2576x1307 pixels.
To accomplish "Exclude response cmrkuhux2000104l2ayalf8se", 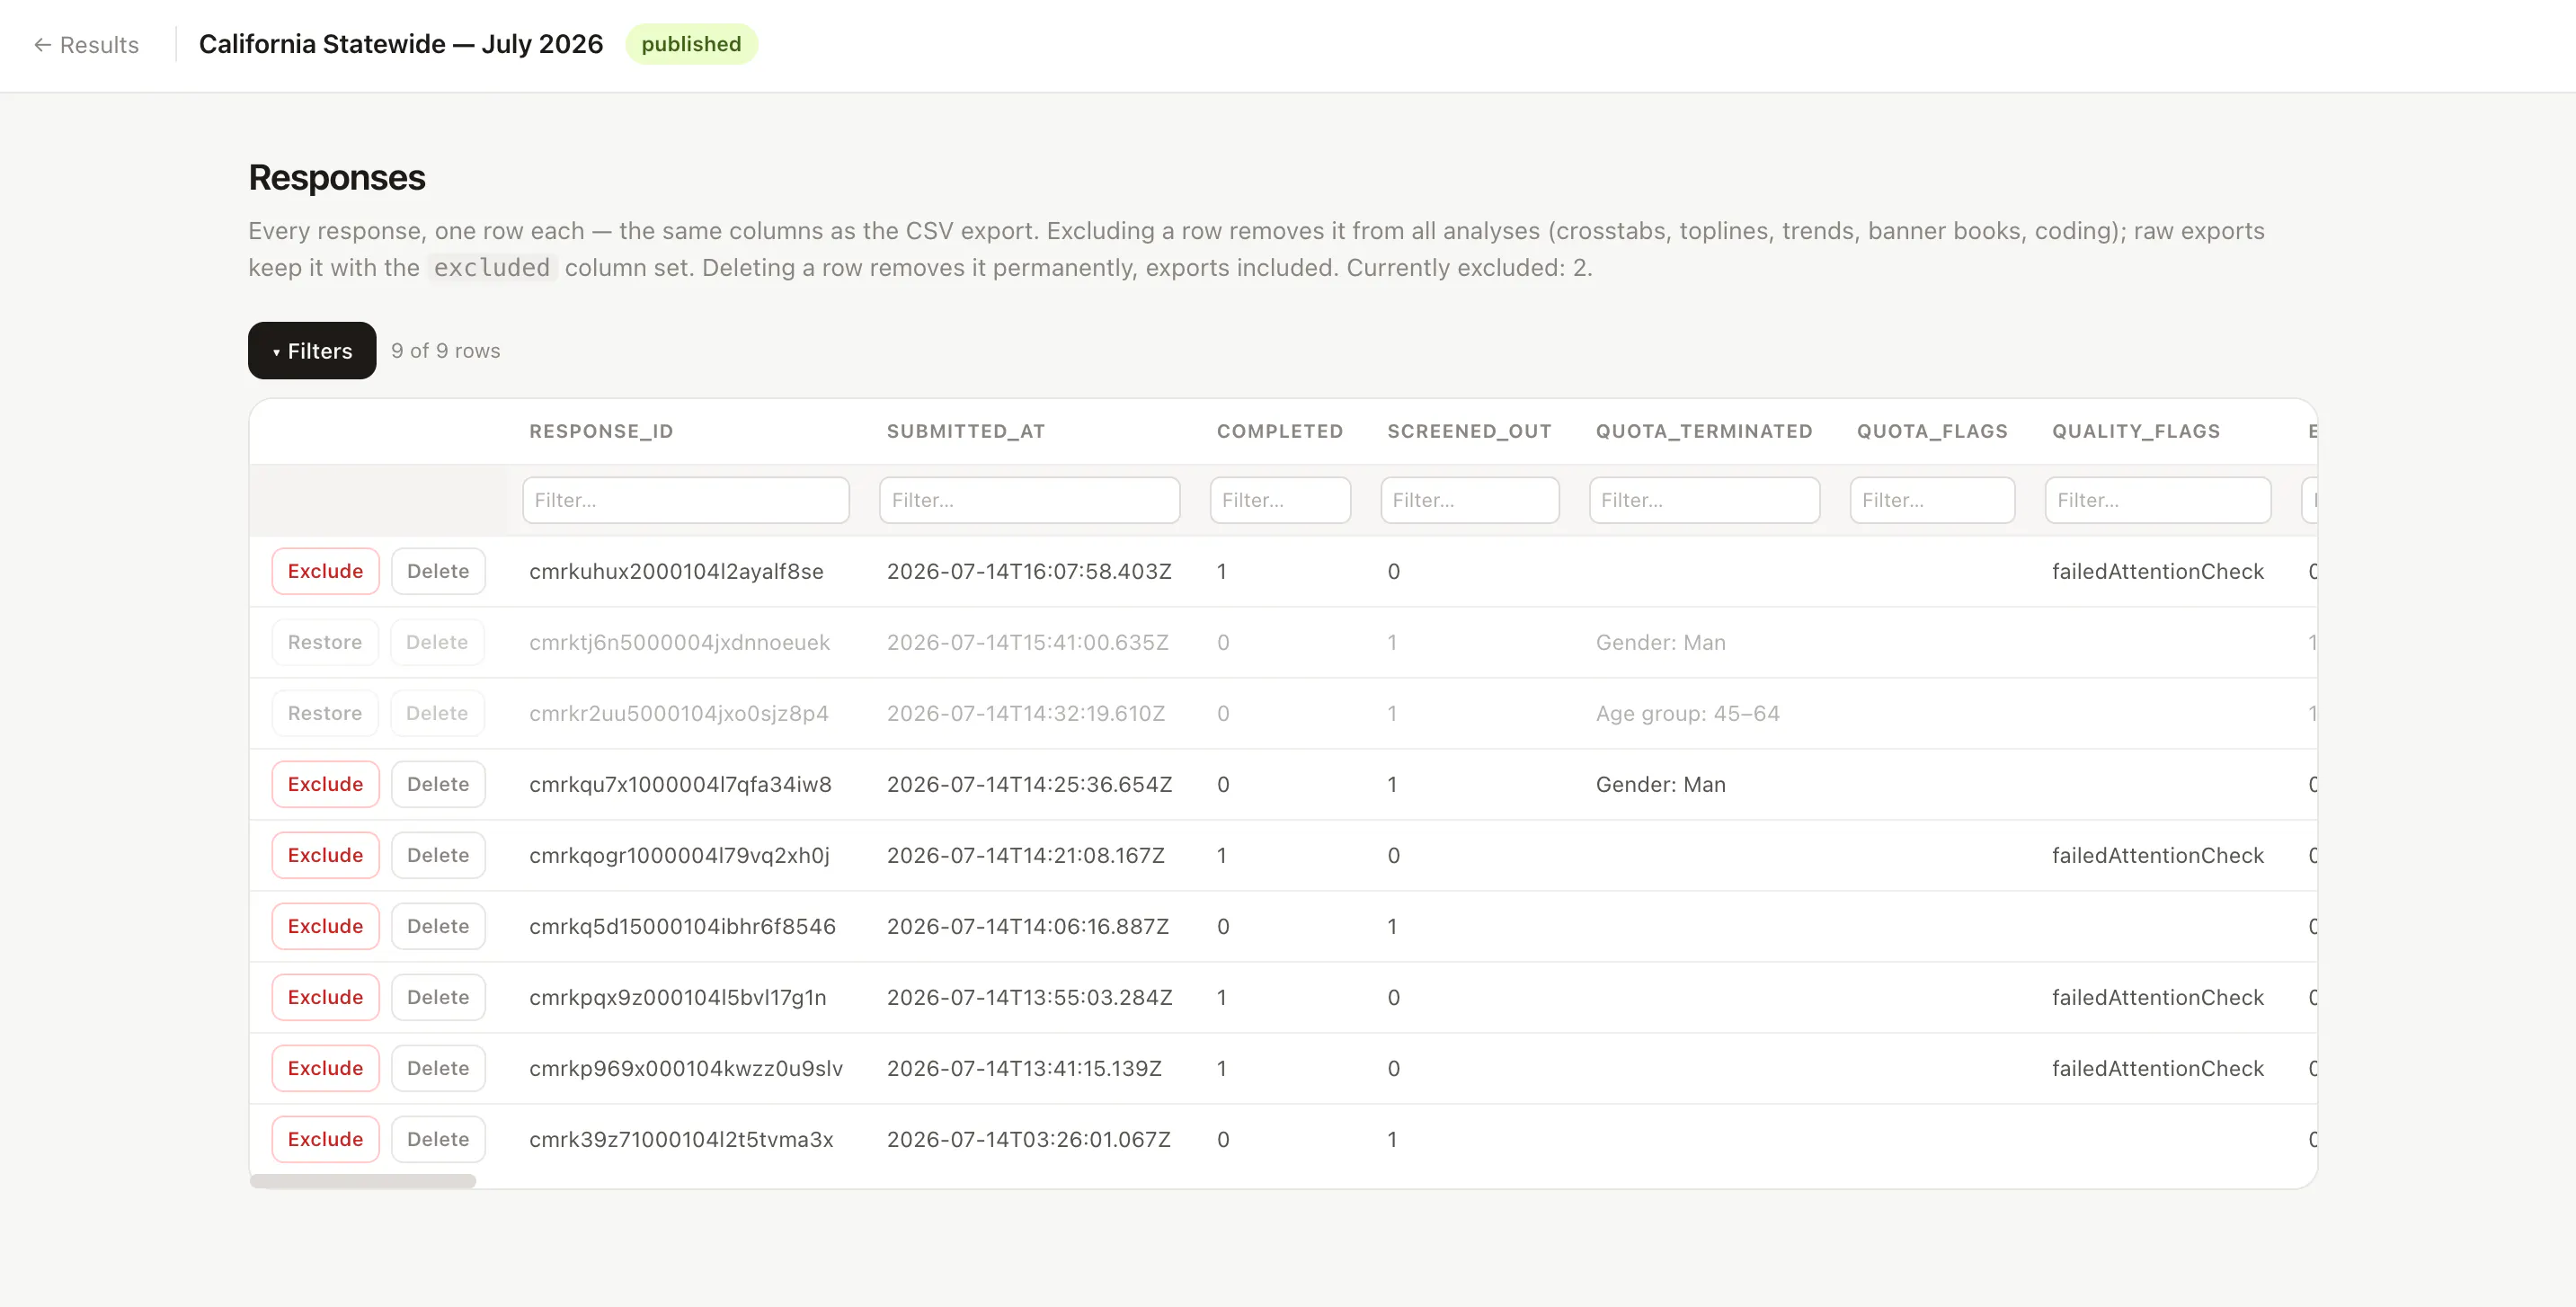I will [325, 571].
